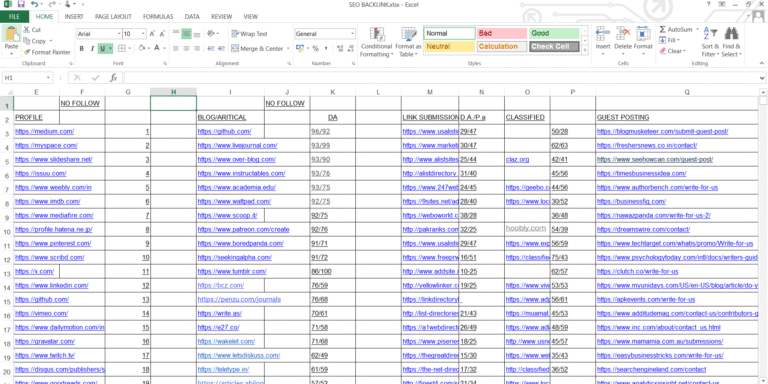Open Format as Table gallery
The height and width of the screenshot is (384, 768).
pyautogui.click(x=408, y=42)
